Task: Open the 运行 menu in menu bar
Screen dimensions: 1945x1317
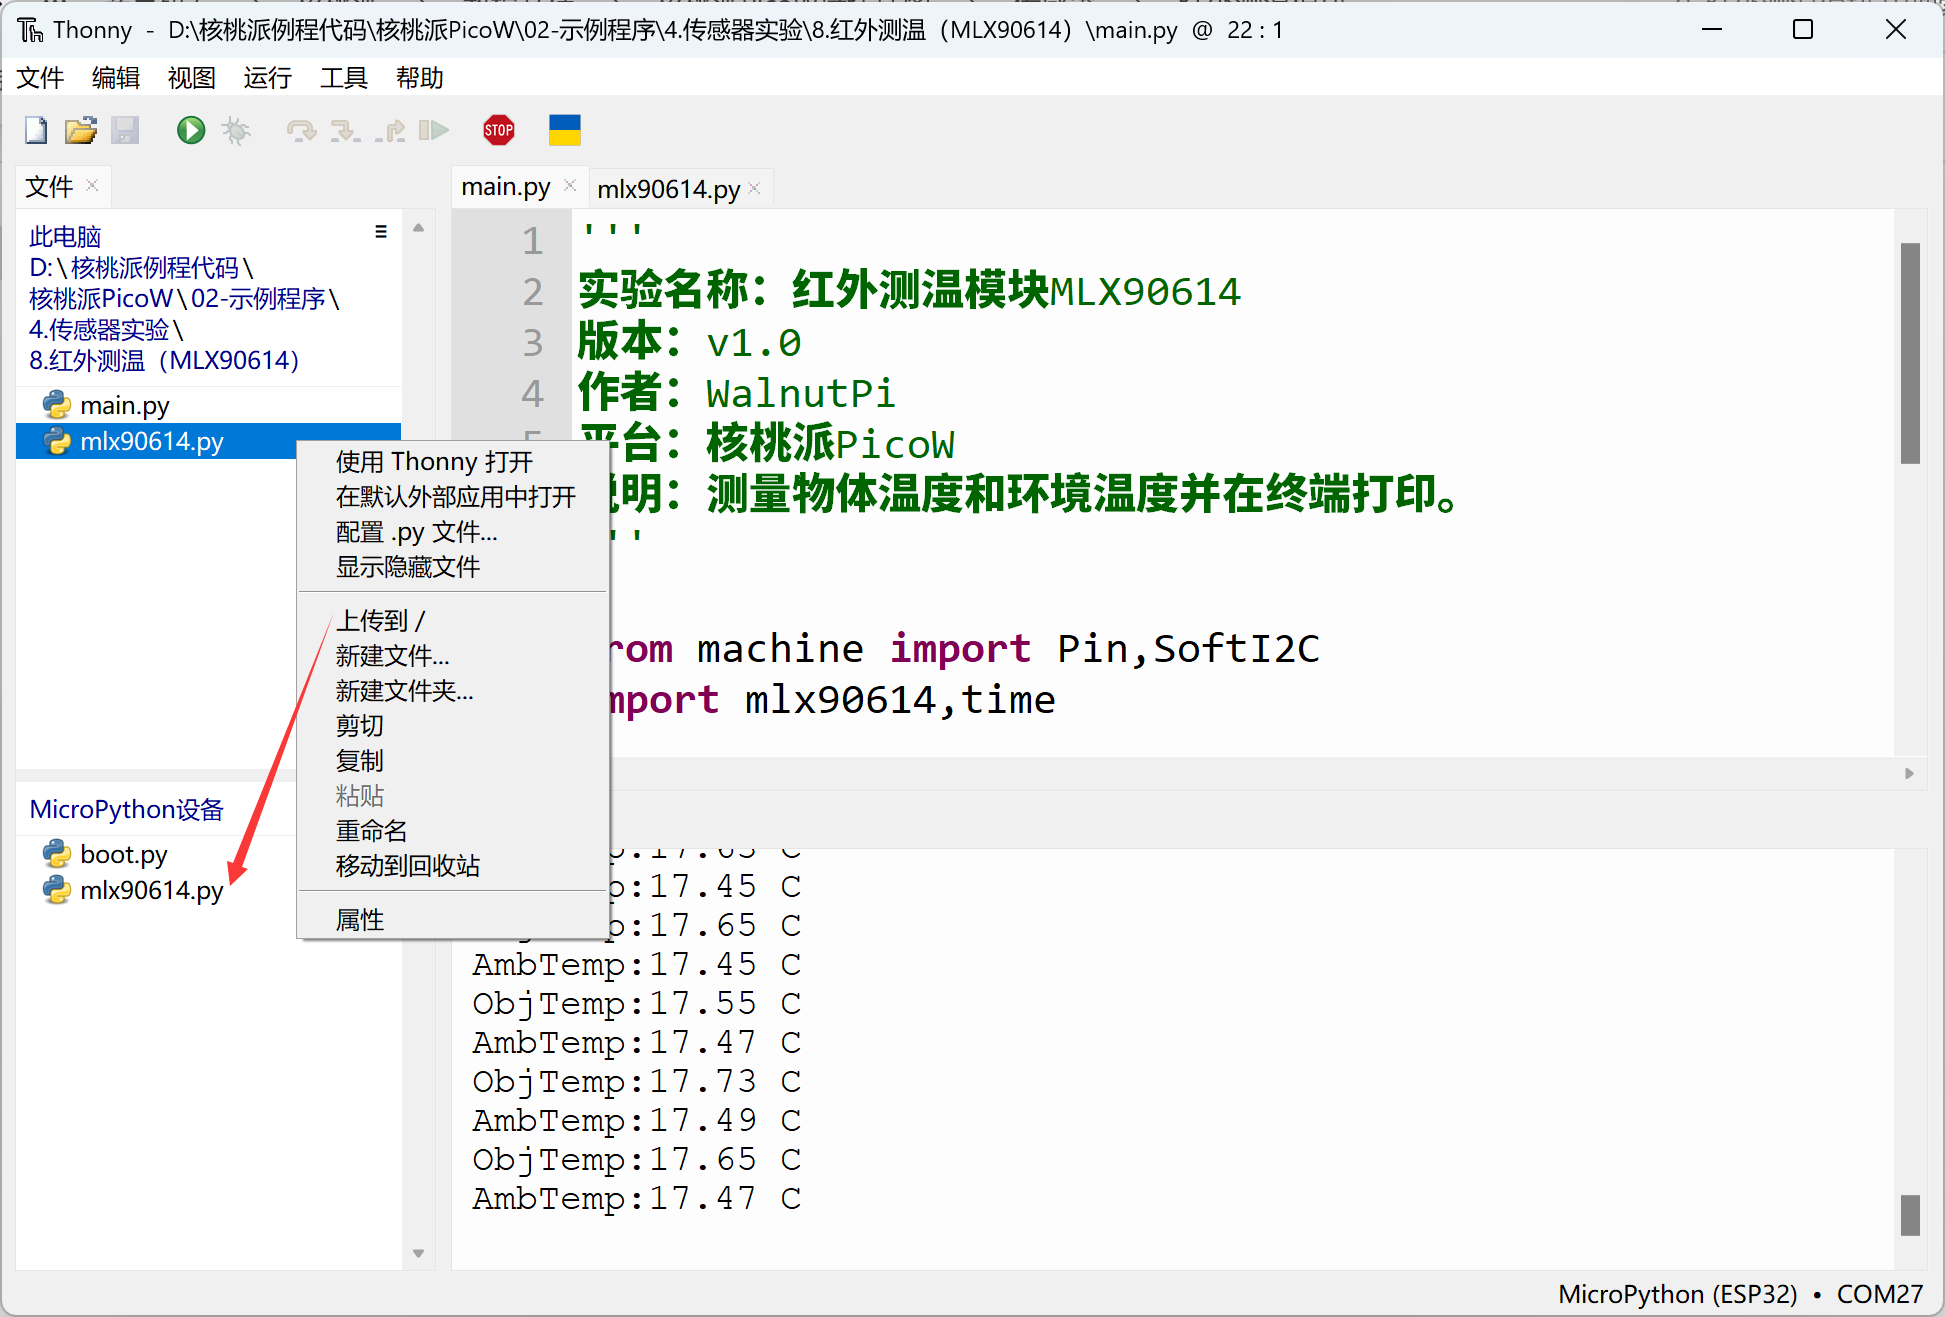Action: [x=267, y=78]
